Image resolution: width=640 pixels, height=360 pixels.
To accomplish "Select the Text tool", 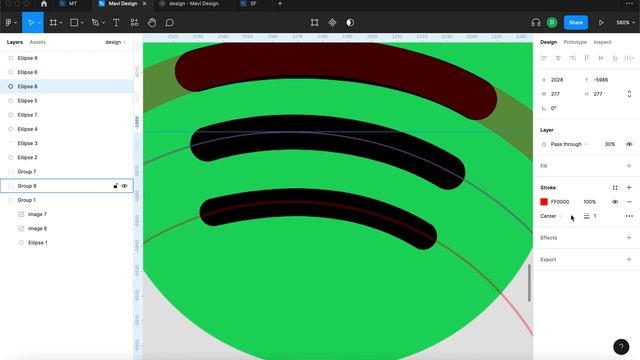I will (x=116, y=23).
